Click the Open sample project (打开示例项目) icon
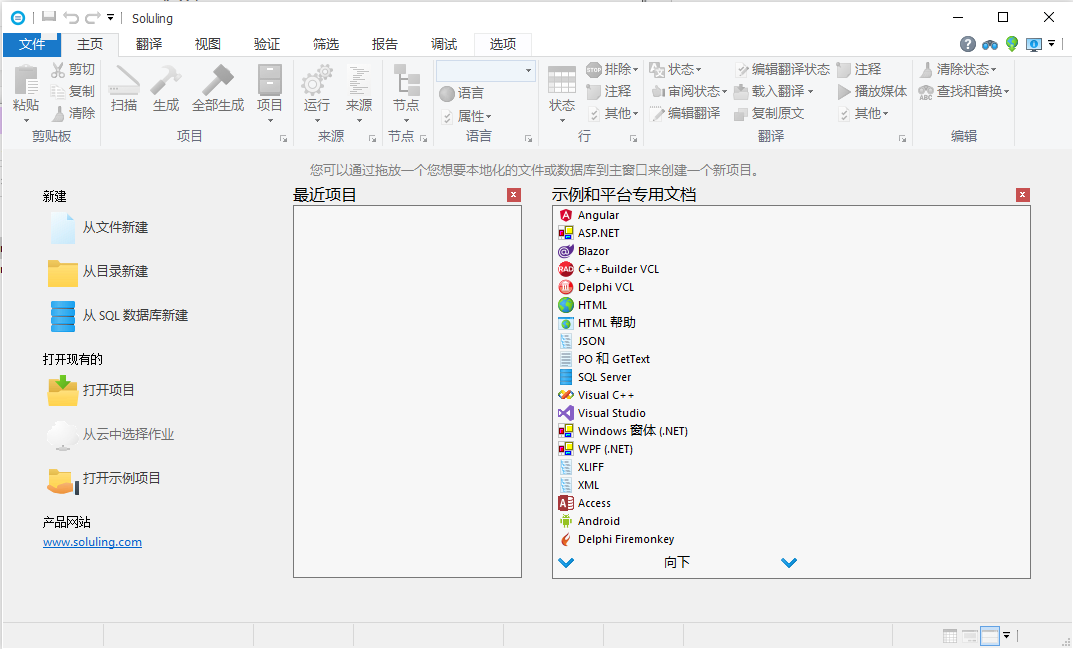Viewport: 1073px width, 649px height. 62,479
